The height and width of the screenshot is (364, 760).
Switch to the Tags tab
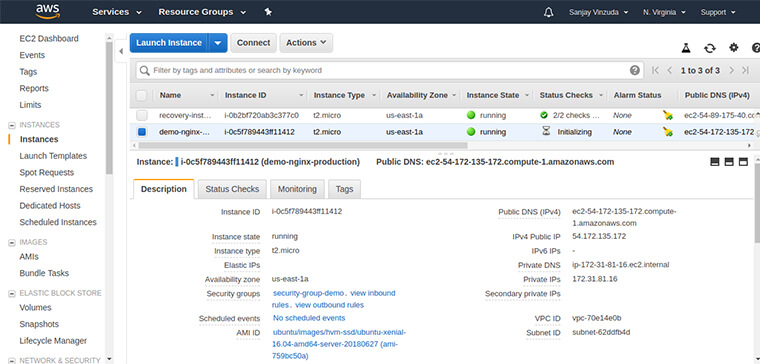(344, 189)
